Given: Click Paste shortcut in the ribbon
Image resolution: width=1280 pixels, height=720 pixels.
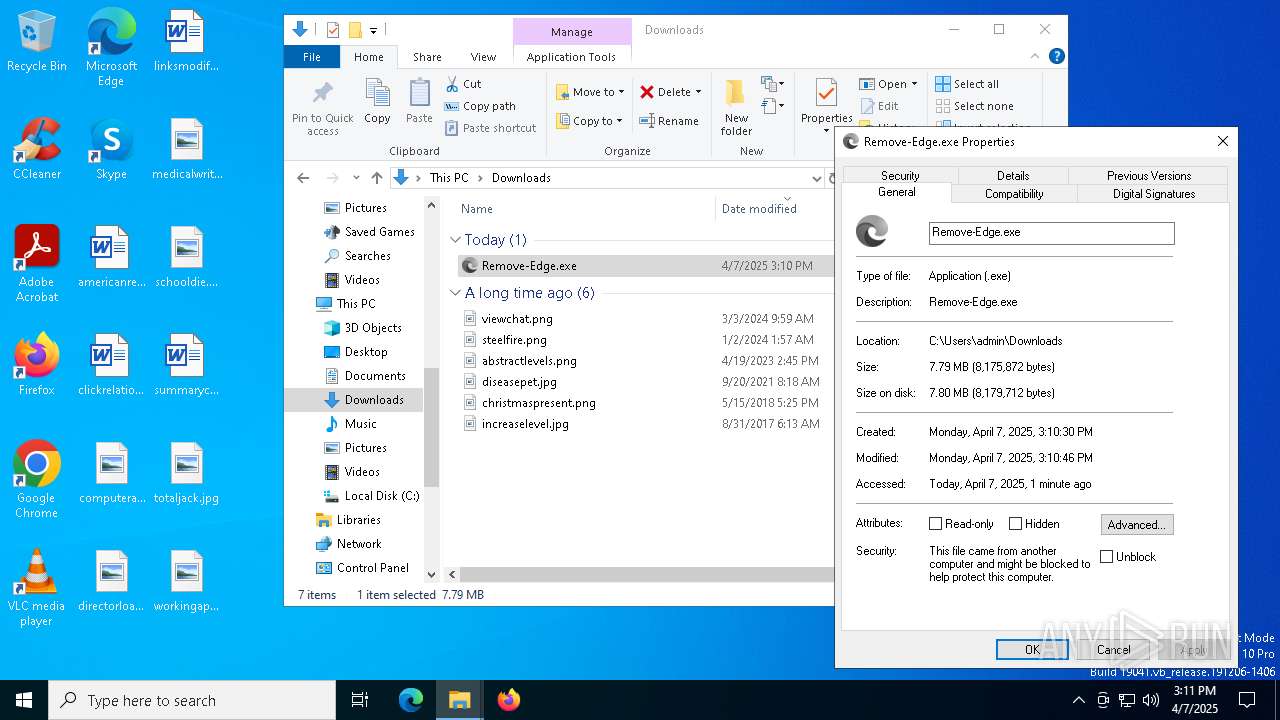Looking at the screenshot, I should pyautogui.click(x=490, y=128).
